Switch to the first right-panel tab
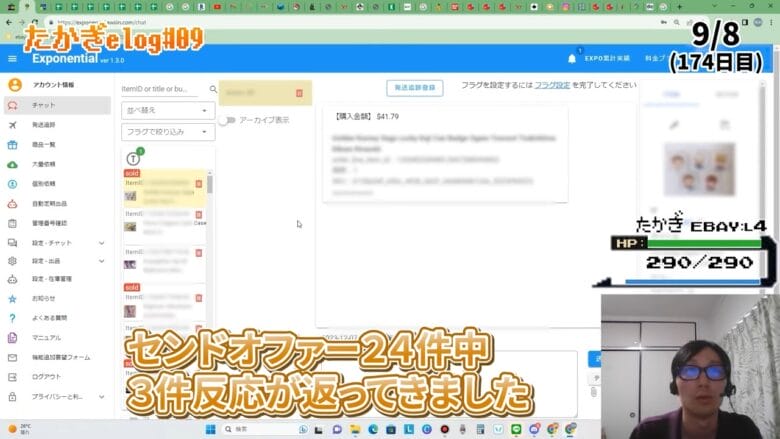780x439 pixels. tap(672, 94)
